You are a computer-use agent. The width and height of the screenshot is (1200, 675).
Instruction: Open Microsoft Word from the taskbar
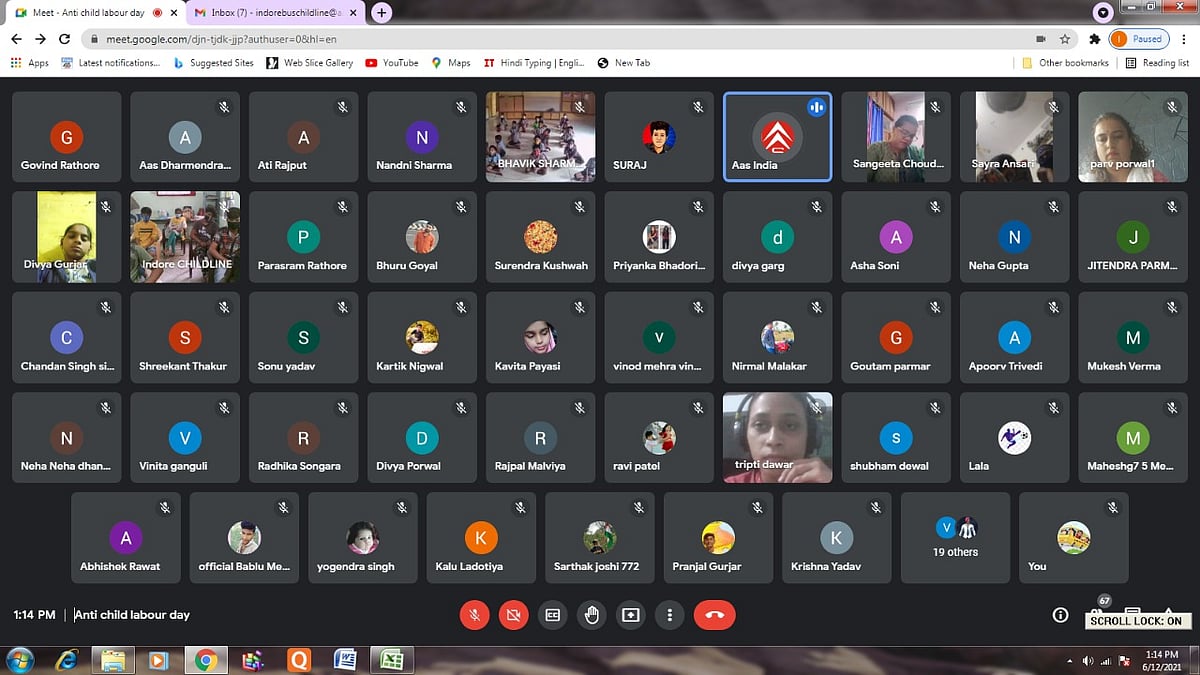point(345,660)
